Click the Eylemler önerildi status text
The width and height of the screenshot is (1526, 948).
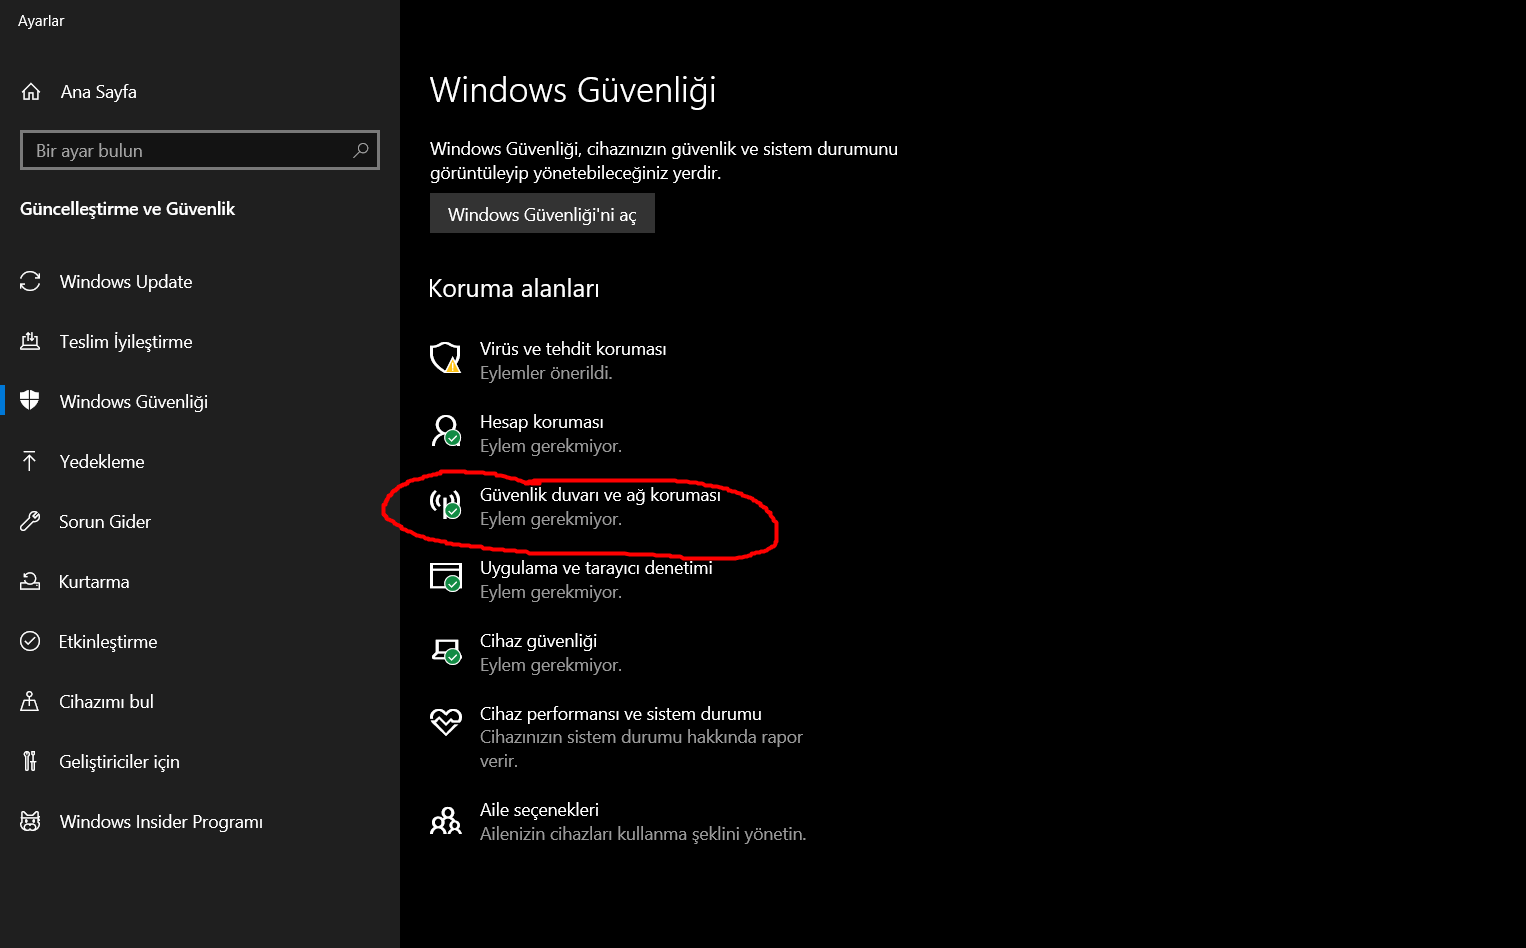pyautogui.click(x=546, y=373)
